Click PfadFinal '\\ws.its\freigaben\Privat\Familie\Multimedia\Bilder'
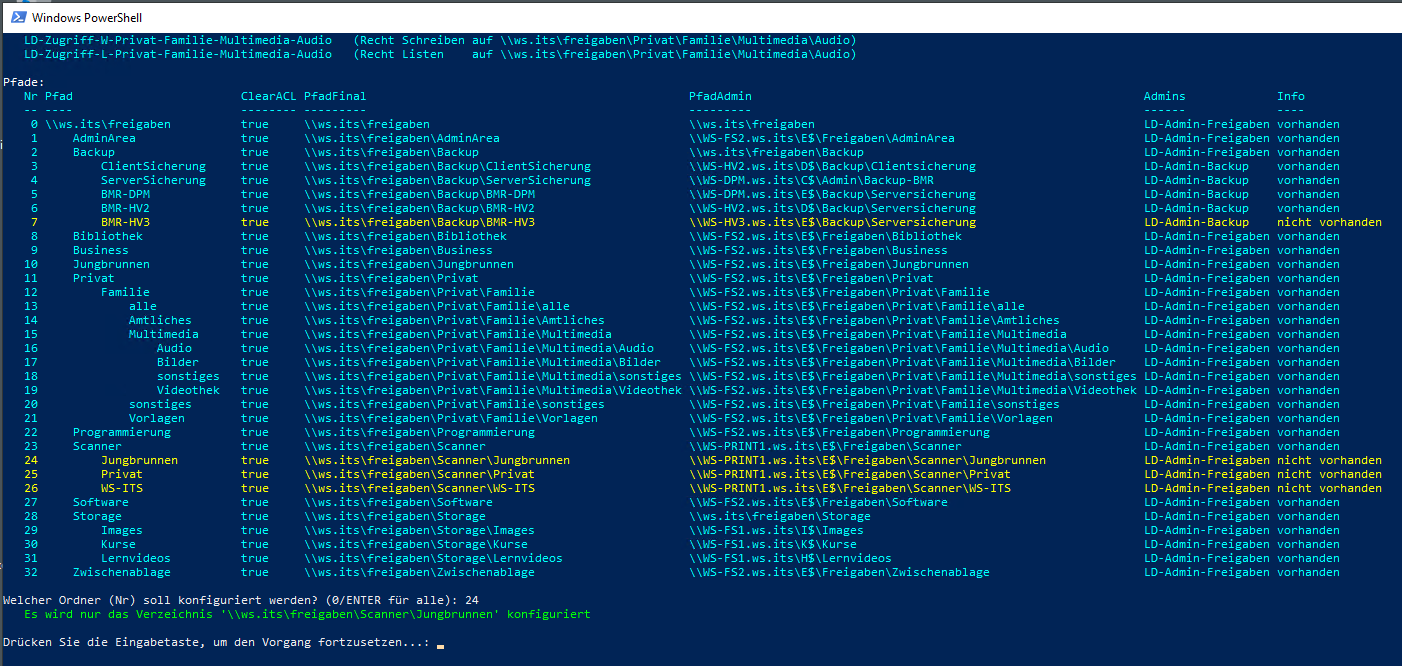 (x=482, y=362)
